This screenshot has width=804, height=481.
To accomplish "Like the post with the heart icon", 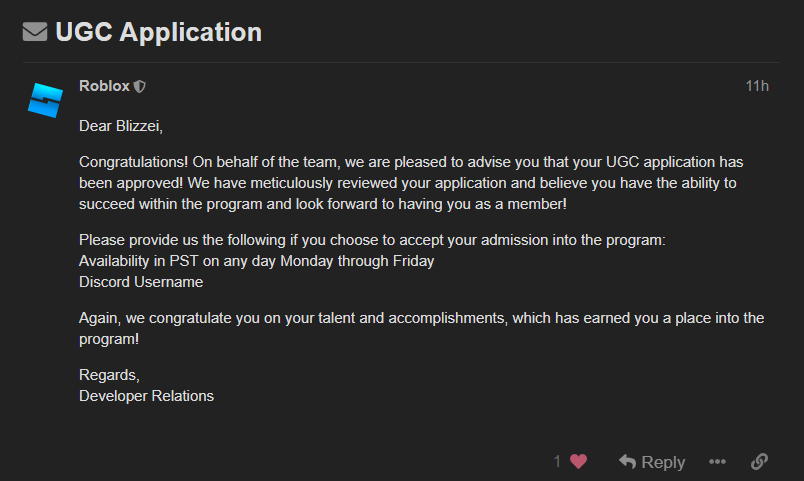I will tap(578, 461).
